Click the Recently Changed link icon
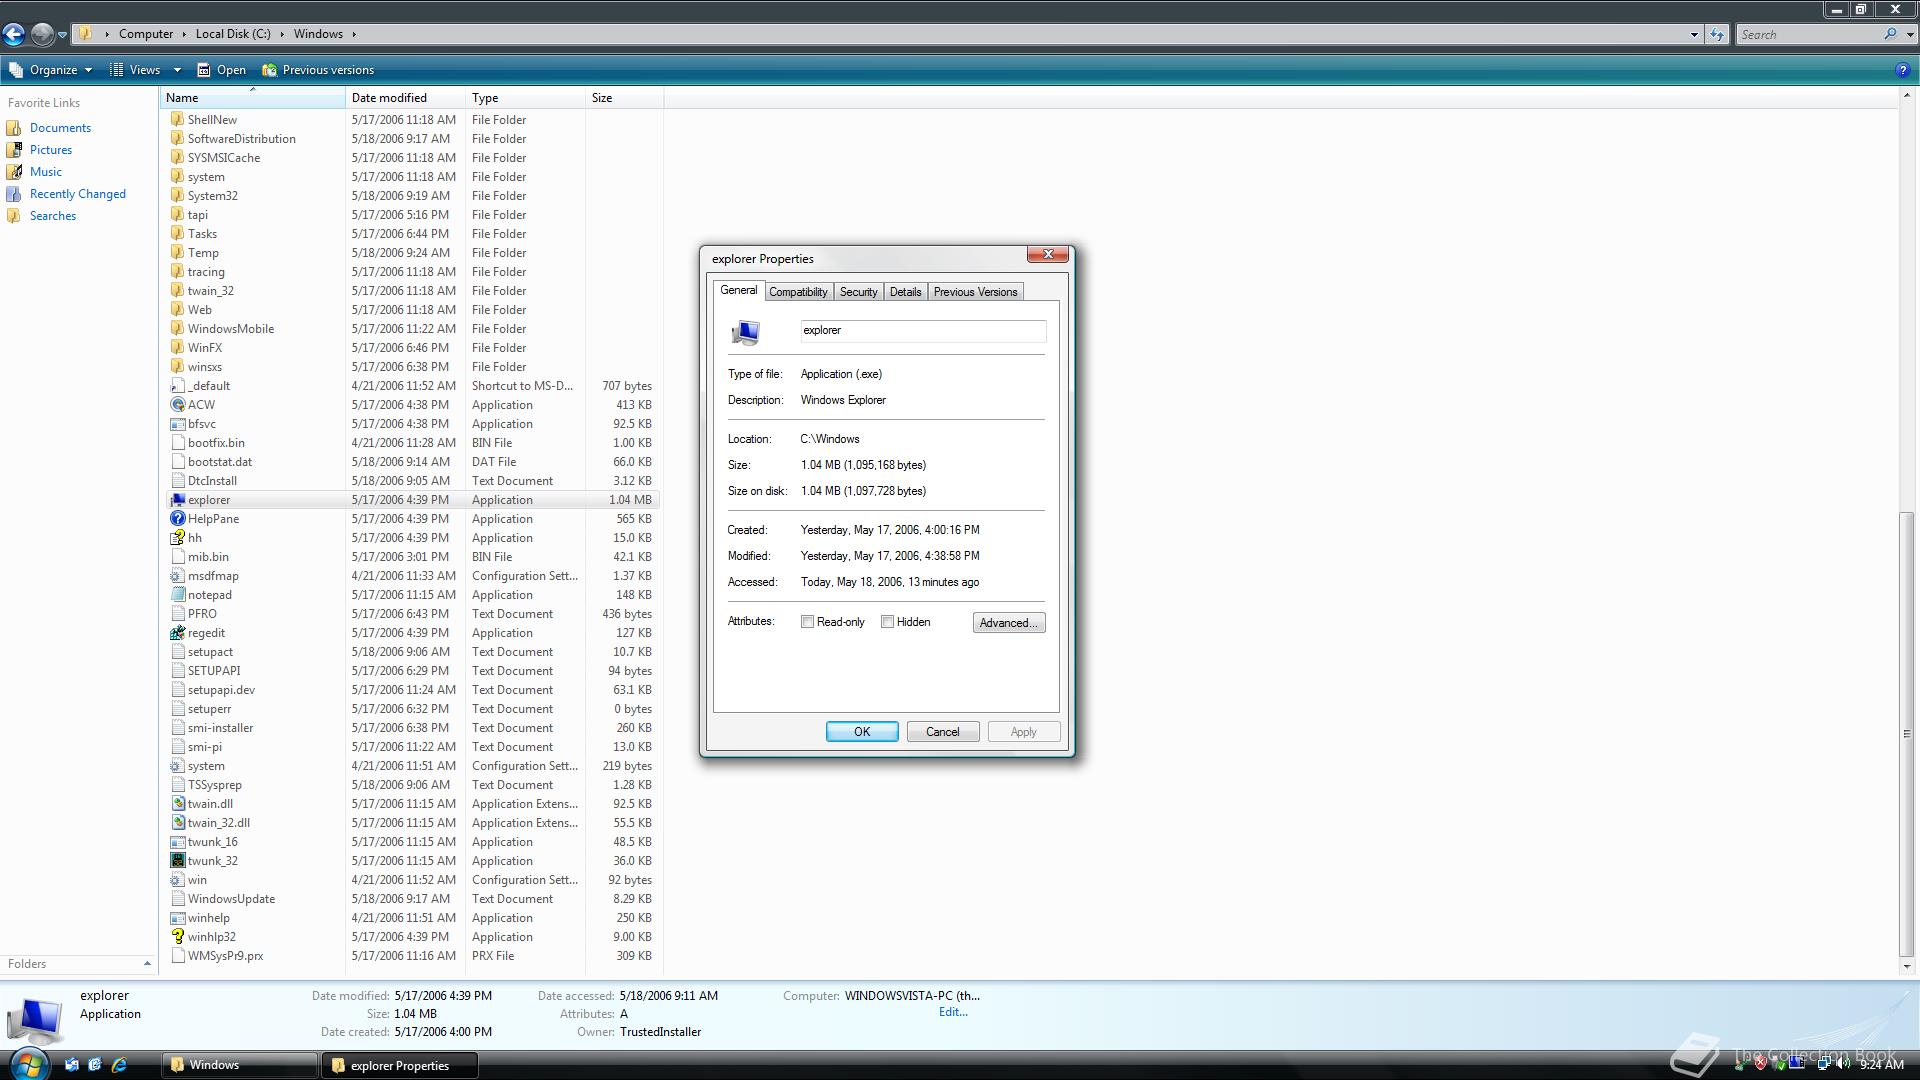 click(x=14, y=194)
